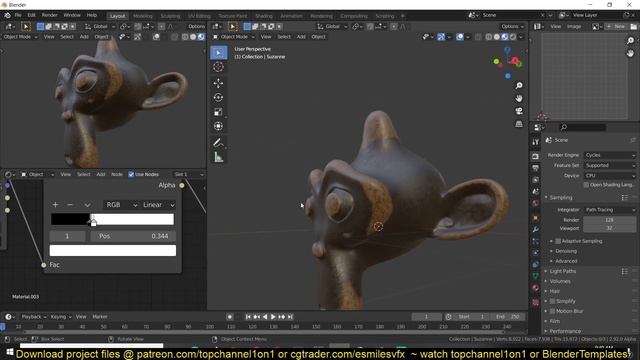Open the Help menu
640x360 pixels.
click(91, 15)
